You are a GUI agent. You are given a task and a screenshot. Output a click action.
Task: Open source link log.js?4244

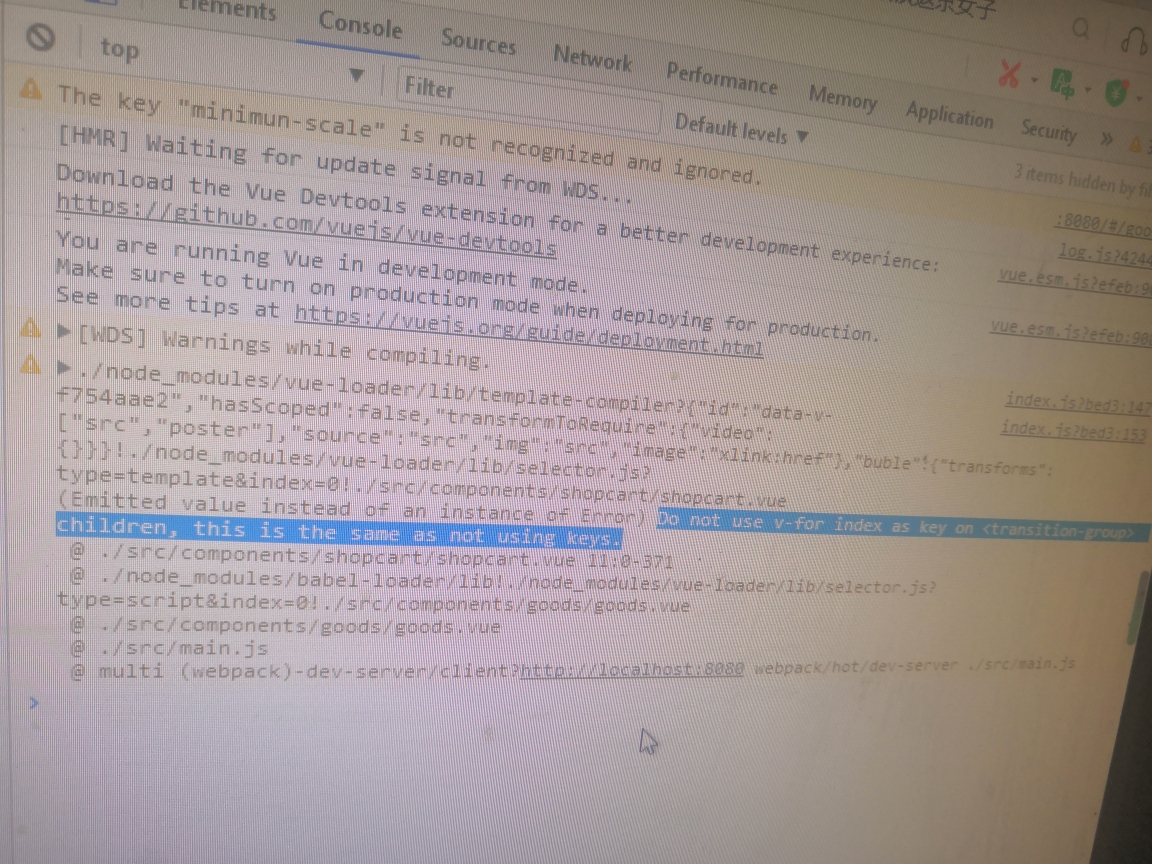1104,254
